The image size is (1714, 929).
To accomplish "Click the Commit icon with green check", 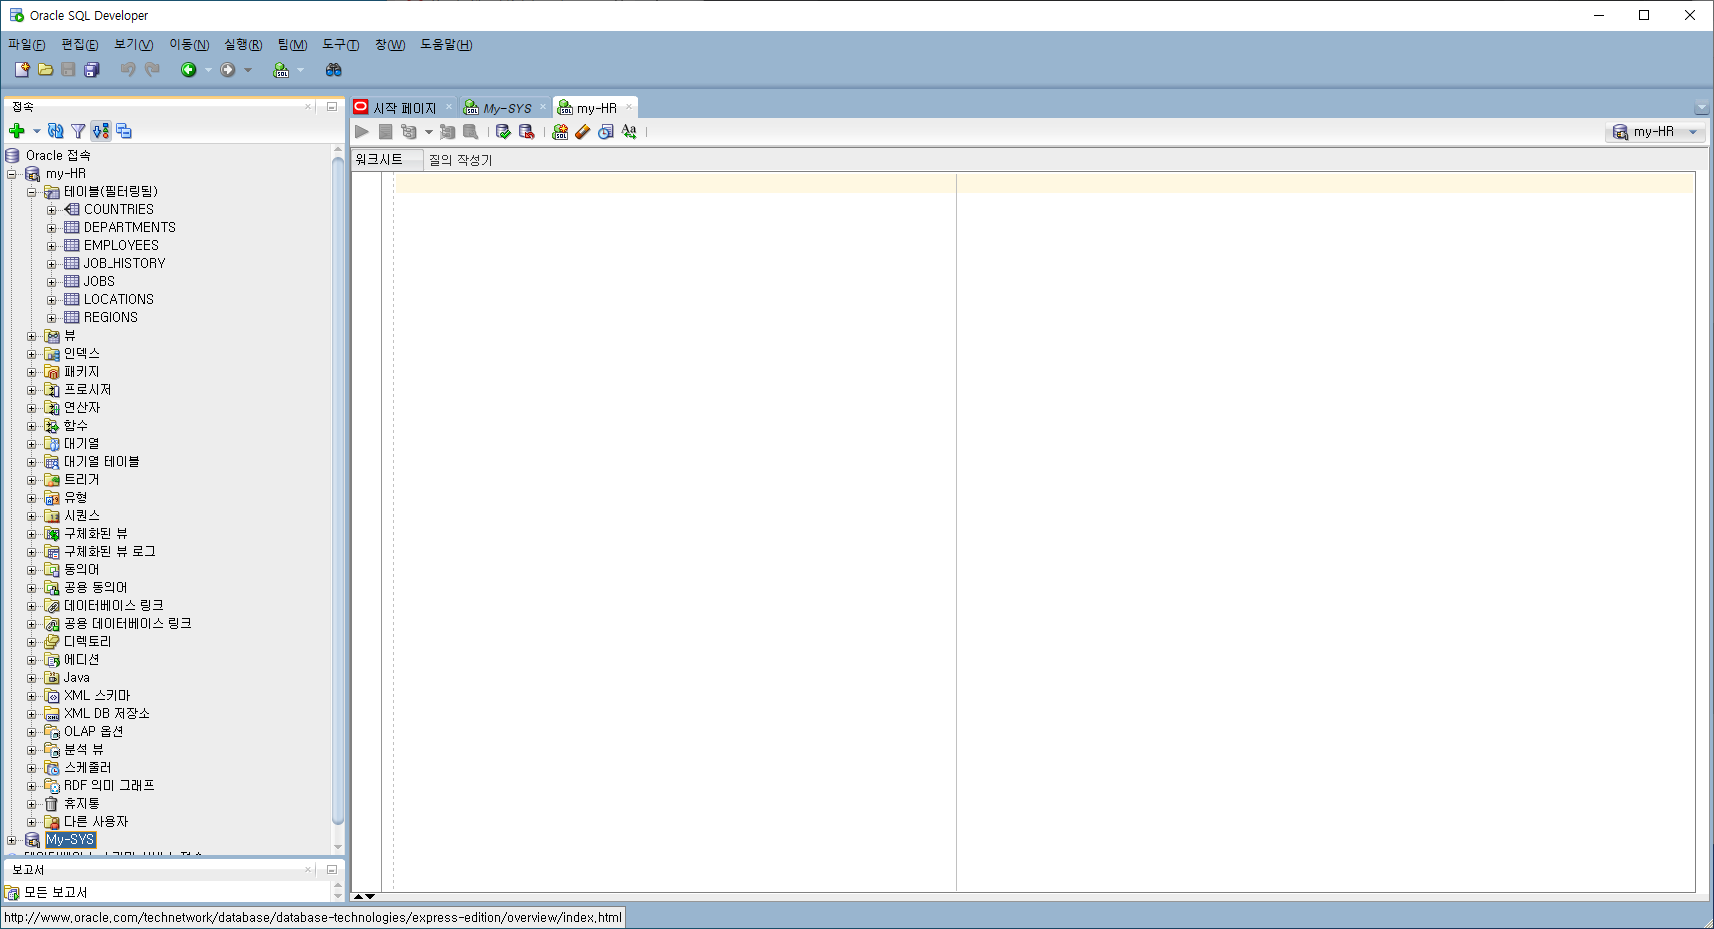I will 503,132.
